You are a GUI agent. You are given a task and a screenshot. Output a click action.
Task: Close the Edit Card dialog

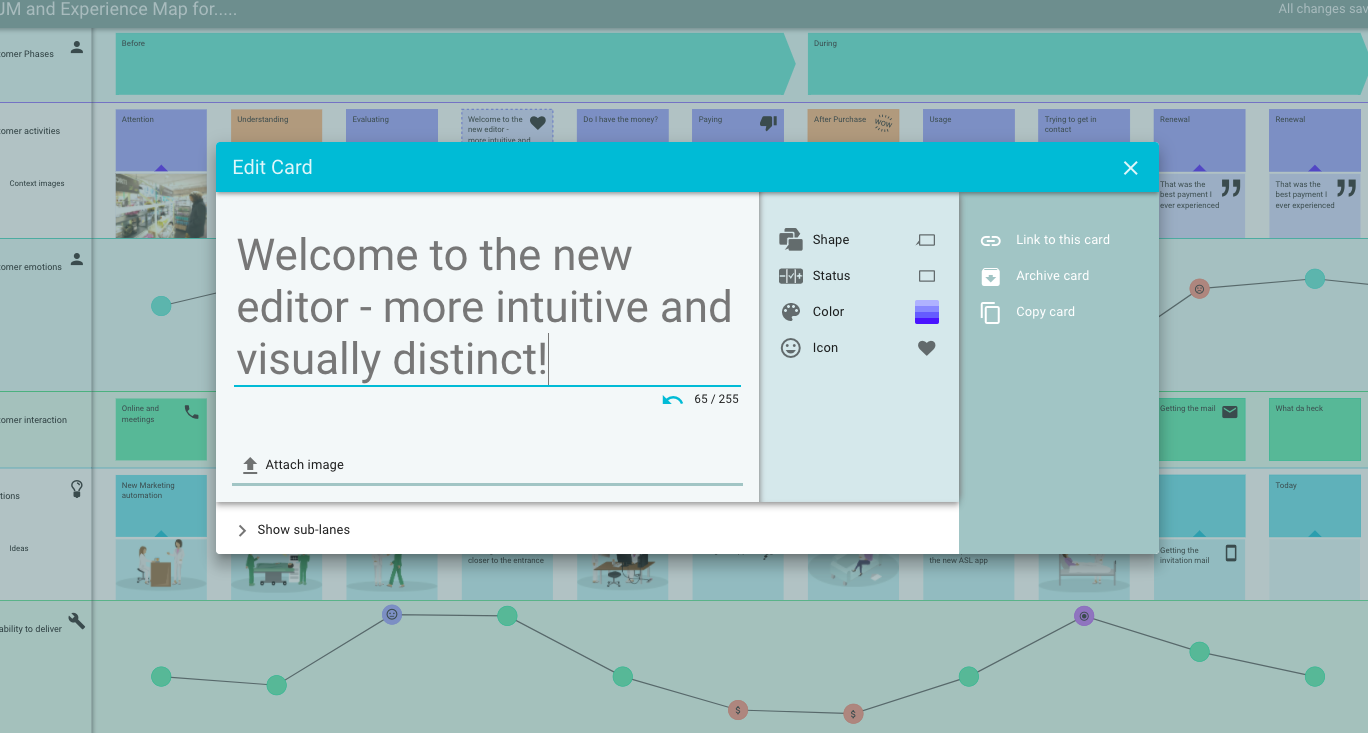click(1130, 168)
